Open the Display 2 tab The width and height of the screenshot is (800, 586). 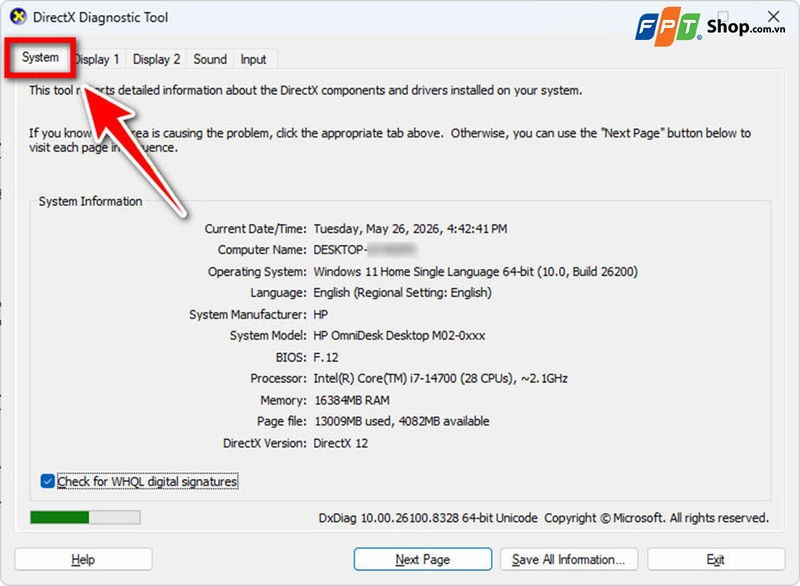point(156,59)
